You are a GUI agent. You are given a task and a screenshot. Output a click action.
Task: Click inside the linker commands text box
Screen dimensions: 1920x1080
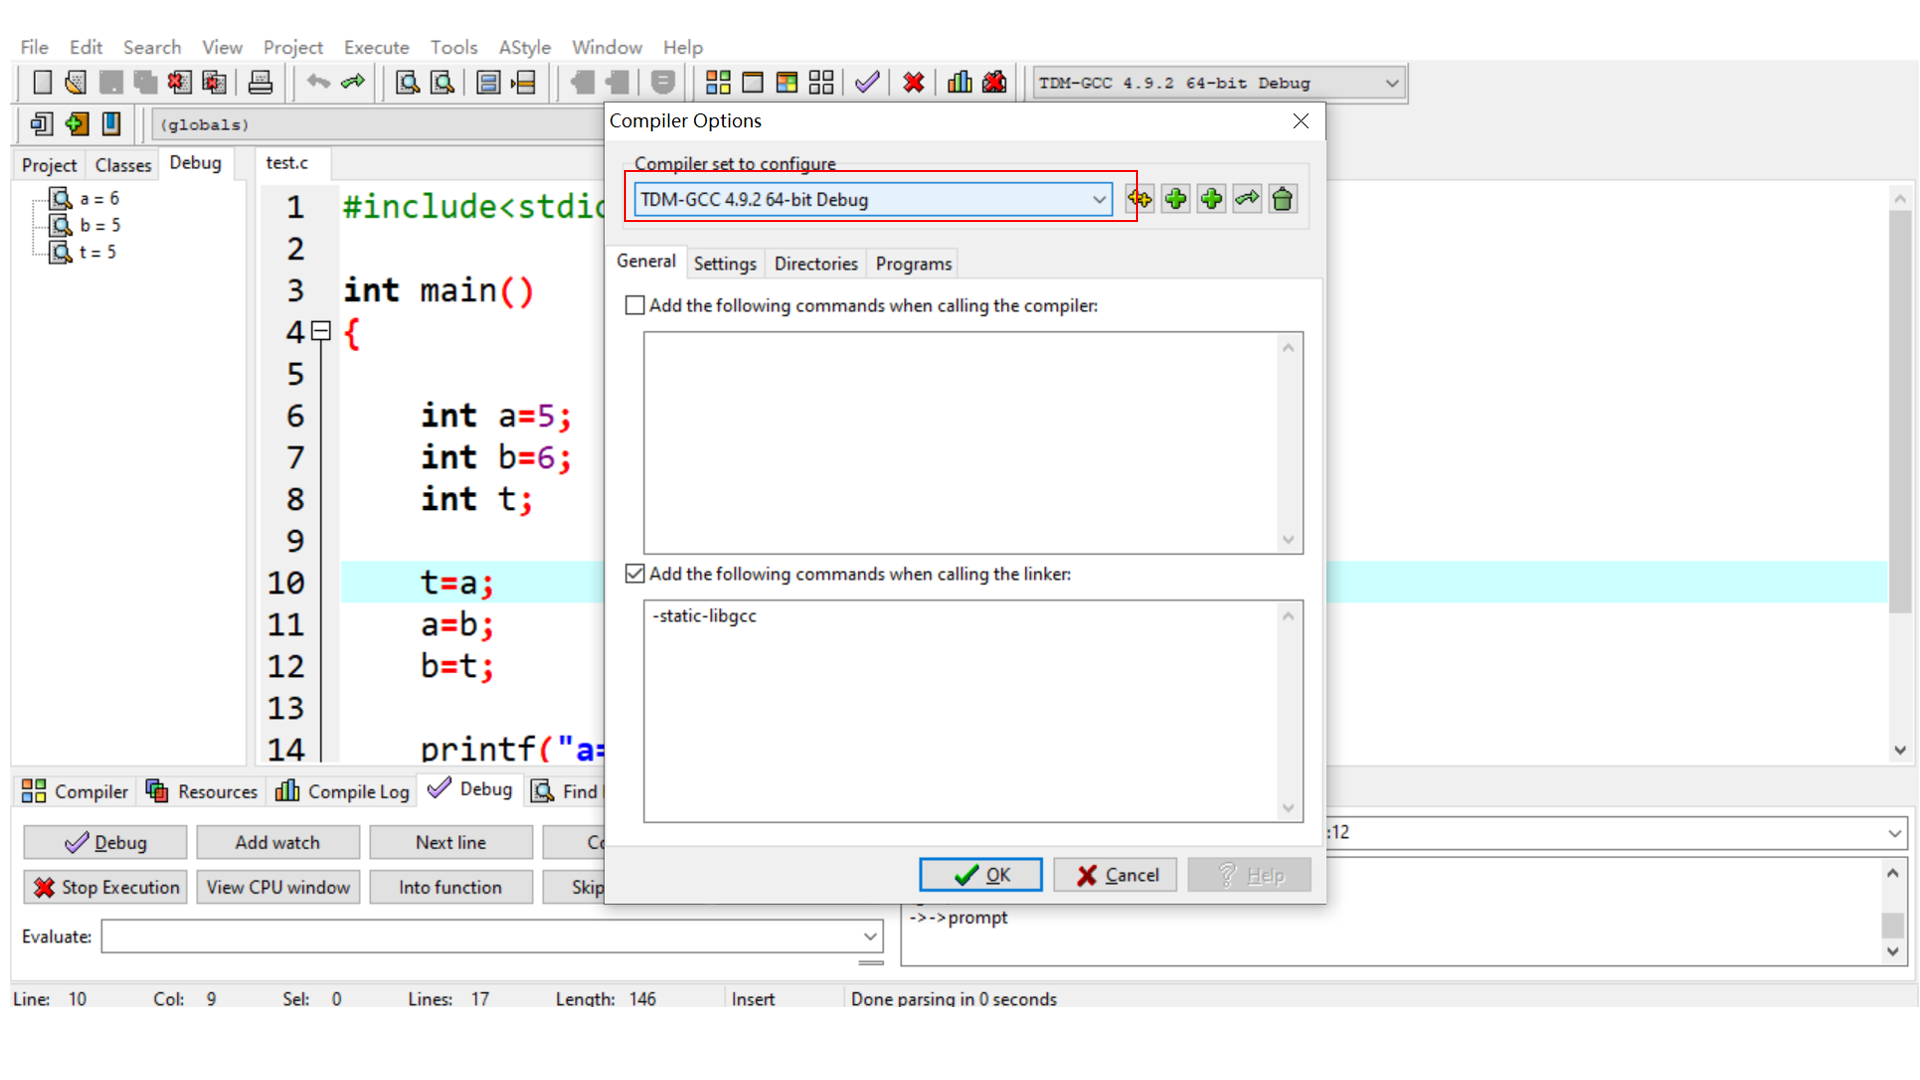[960, 710]
